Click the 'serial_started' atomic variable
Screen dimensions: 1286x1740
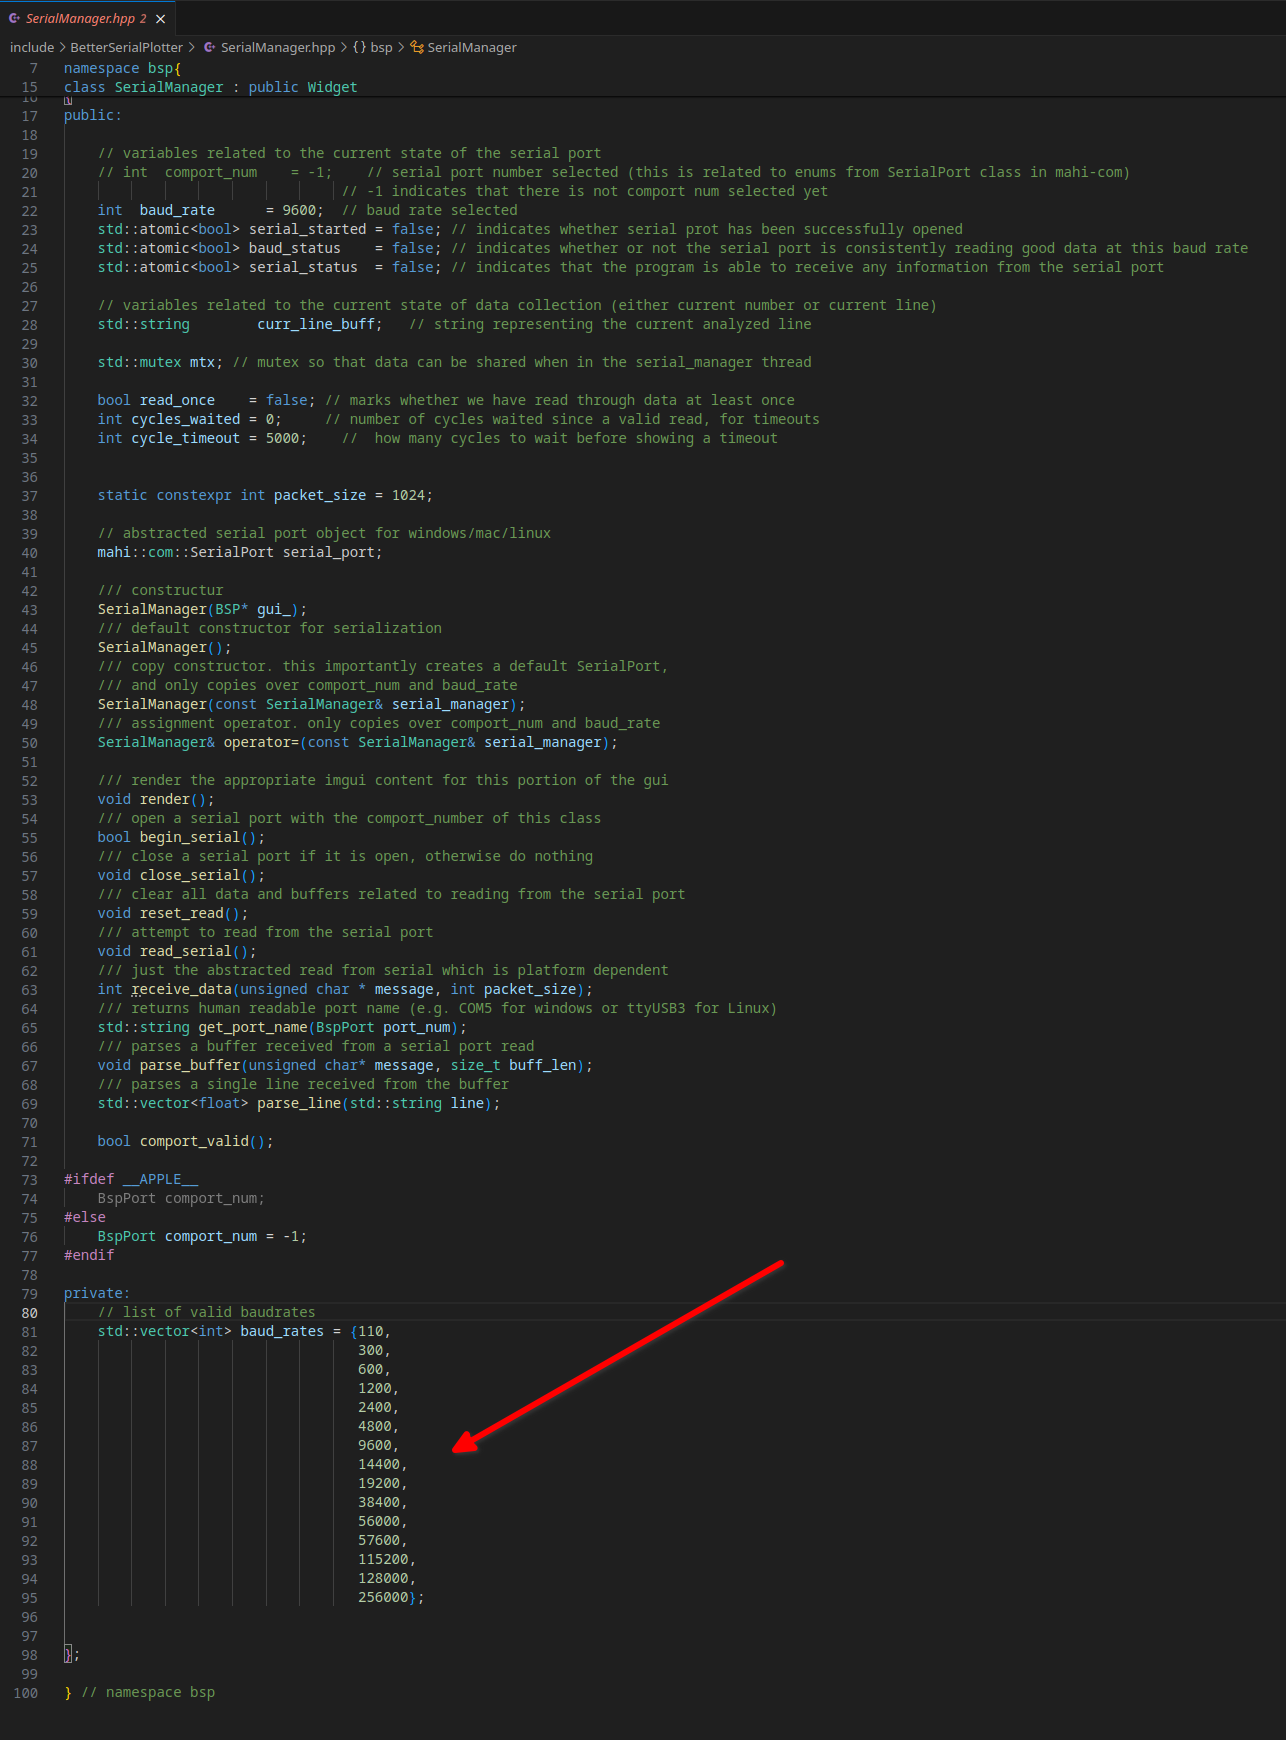(x=307, y=230)
